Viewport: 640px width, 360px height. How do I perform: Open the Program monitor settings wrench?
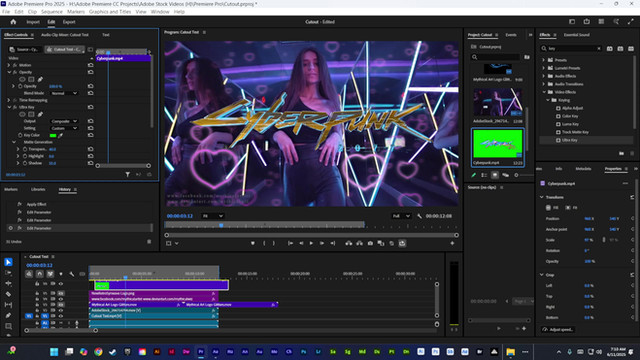click(x=419, y=216)
